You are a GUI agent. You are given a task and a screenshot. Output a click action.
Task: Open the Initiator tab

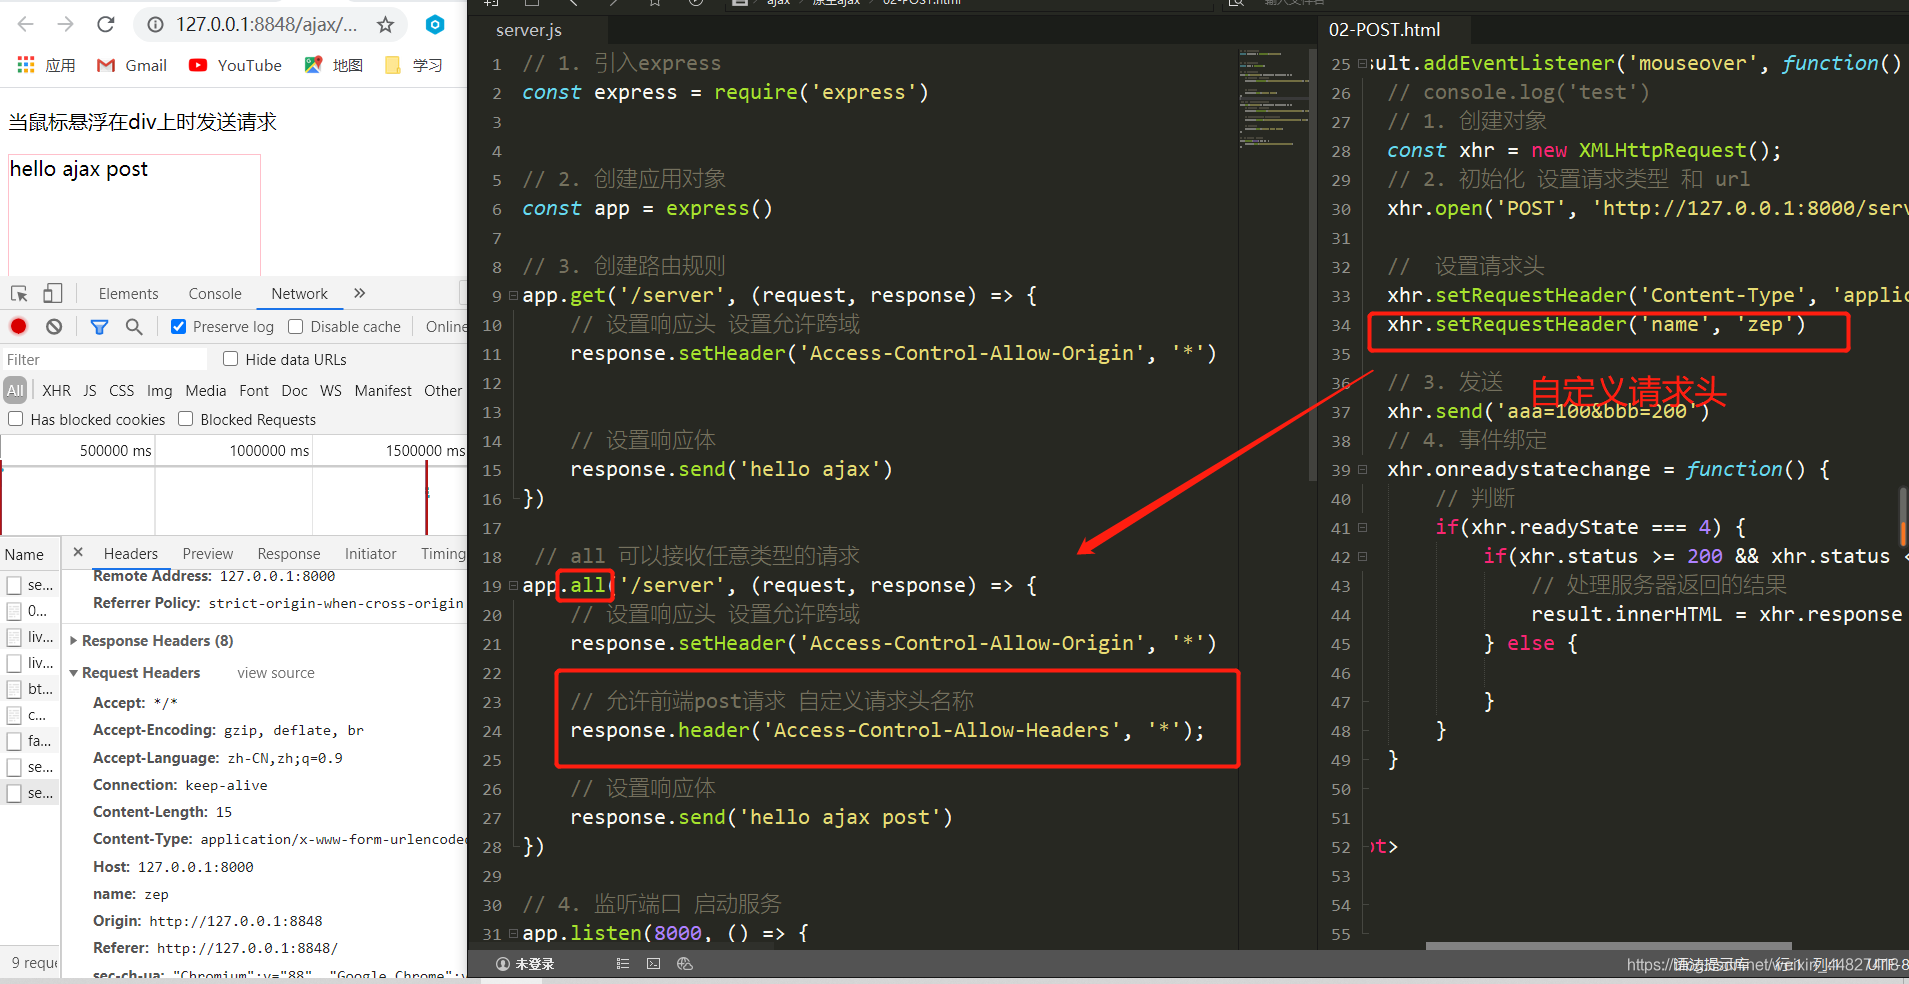370,553
